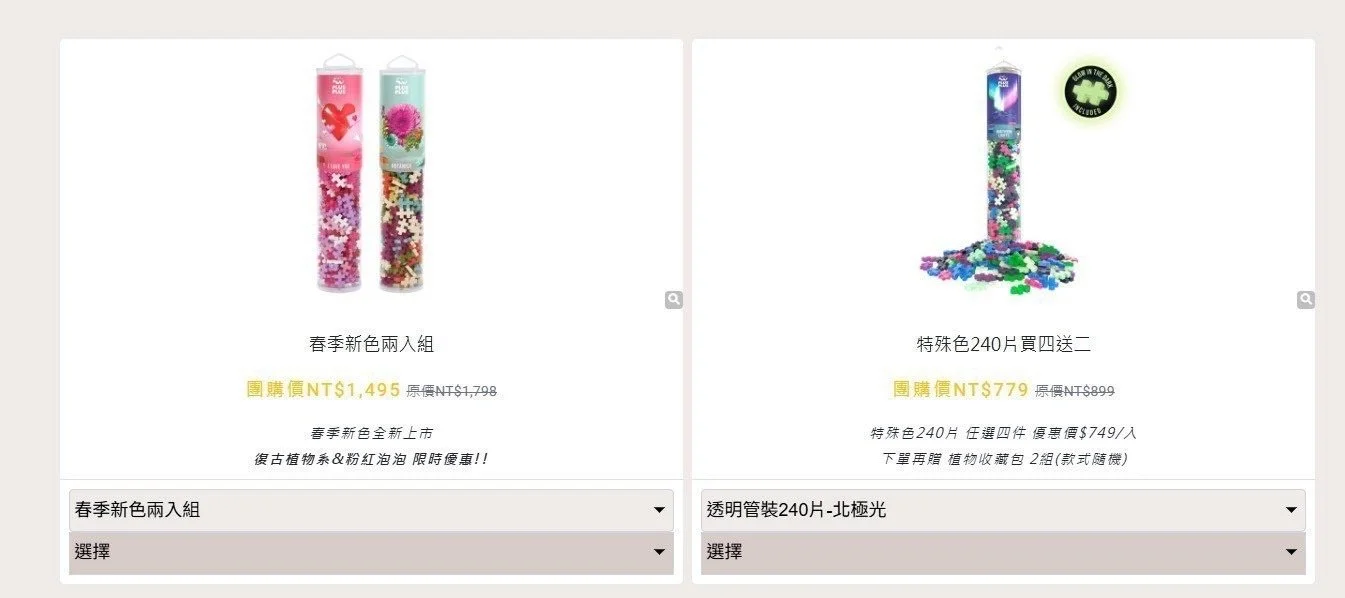Click the 春季新色兩入組 product title
1345x598 pixels.
pos(371,344)
